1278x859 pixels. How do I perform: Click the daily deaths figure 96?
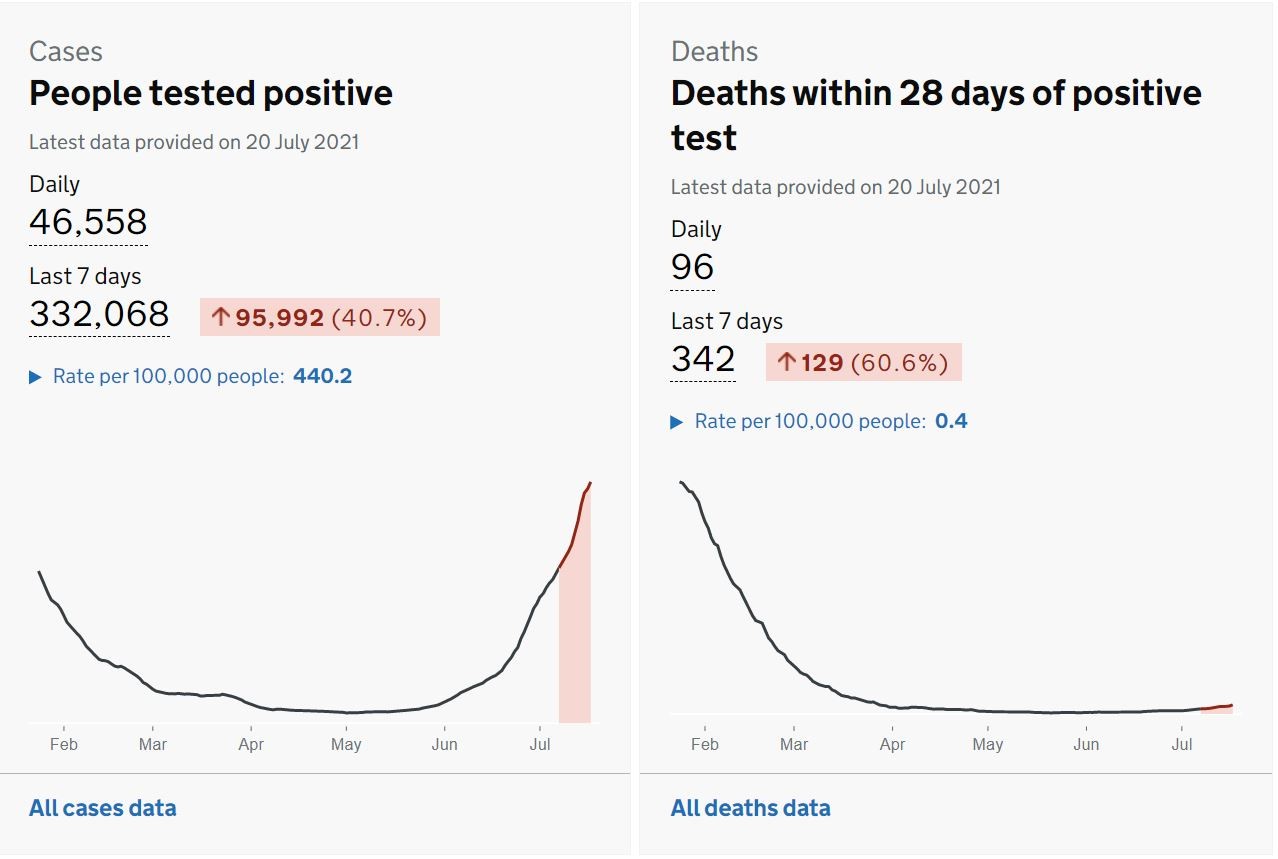(x=692, y=267)
